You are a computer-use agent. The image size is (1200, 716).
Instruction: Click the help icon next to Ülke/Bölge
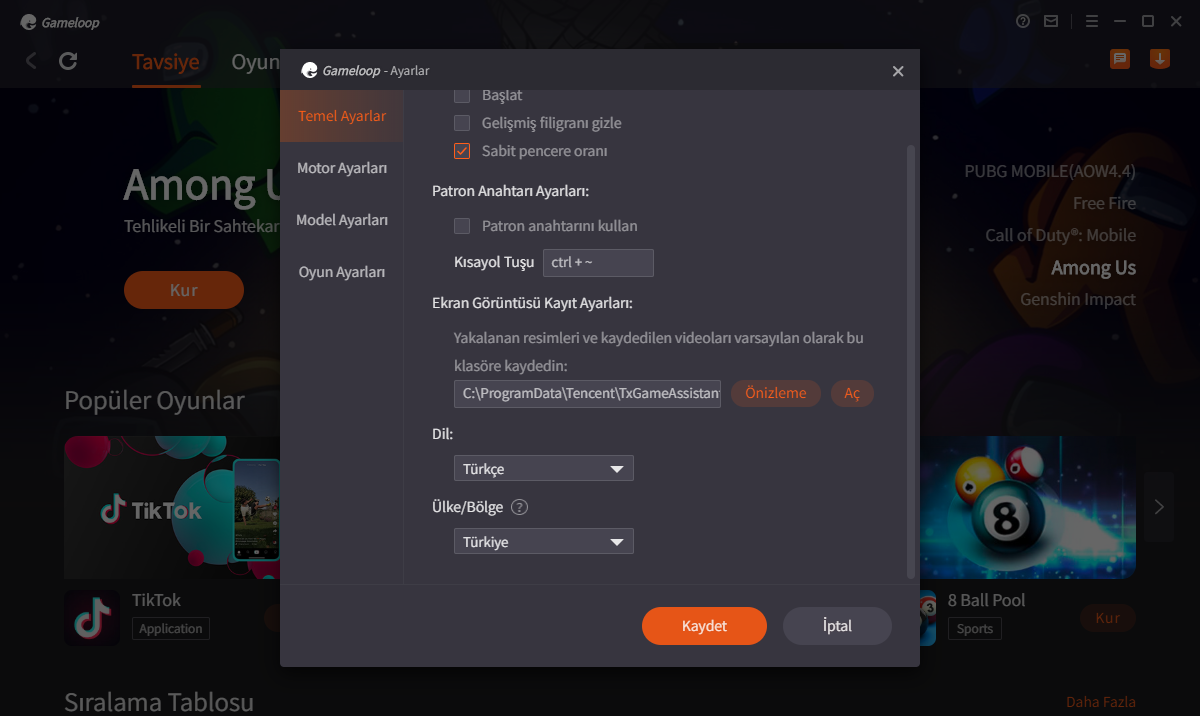click(x=519, y=507)
